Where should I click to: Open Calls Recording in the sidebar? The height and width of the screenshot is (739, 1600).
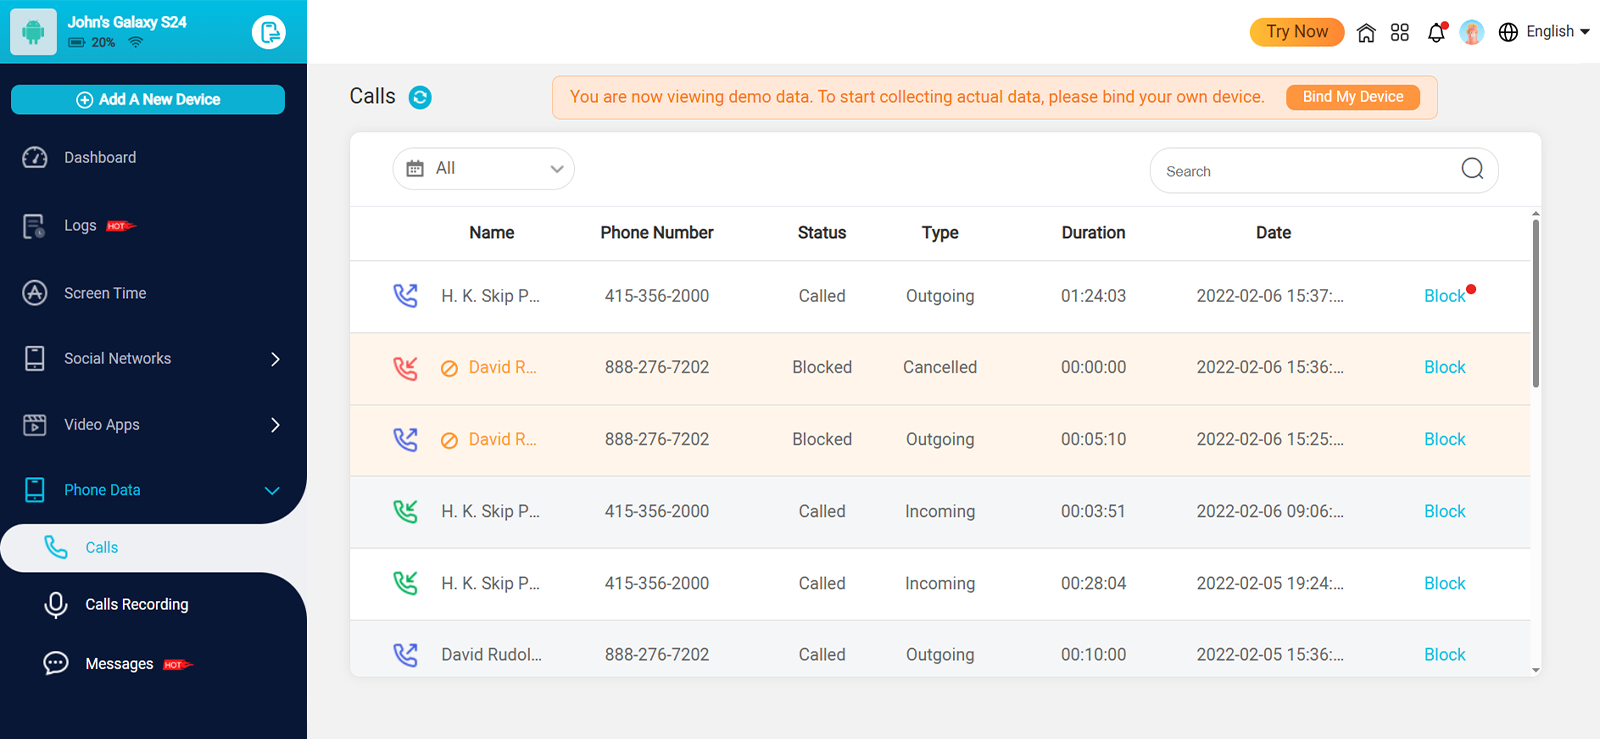point(136,604)
